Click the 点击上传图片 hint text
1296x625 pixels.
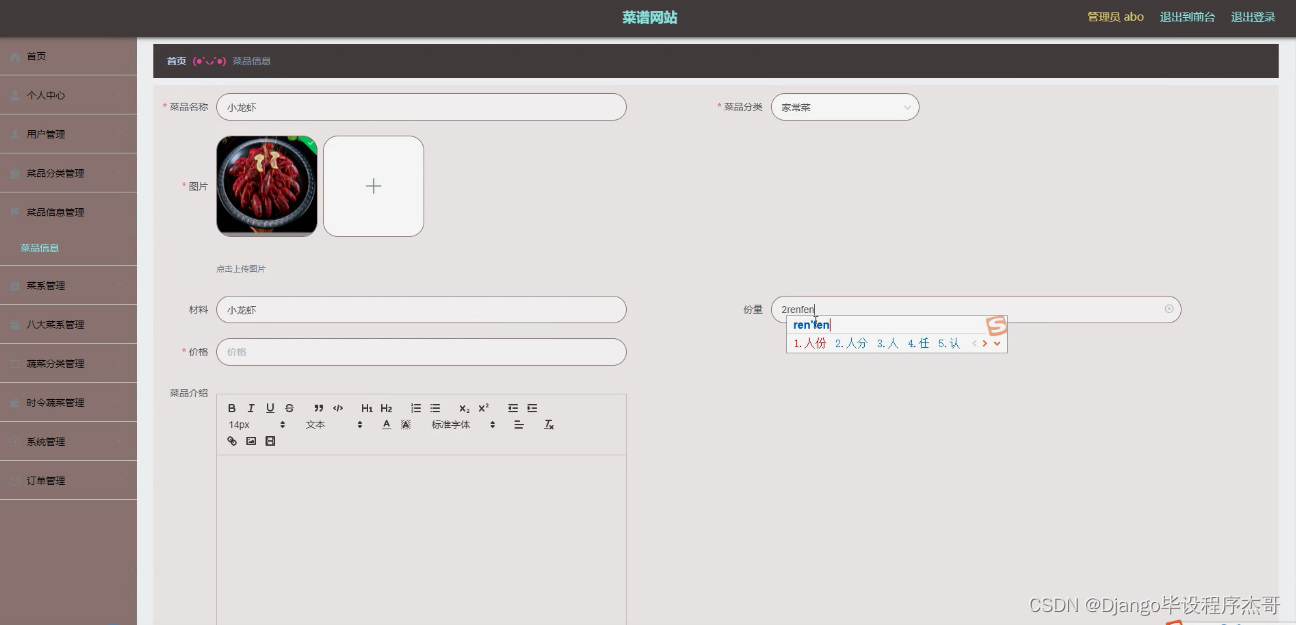241,269
